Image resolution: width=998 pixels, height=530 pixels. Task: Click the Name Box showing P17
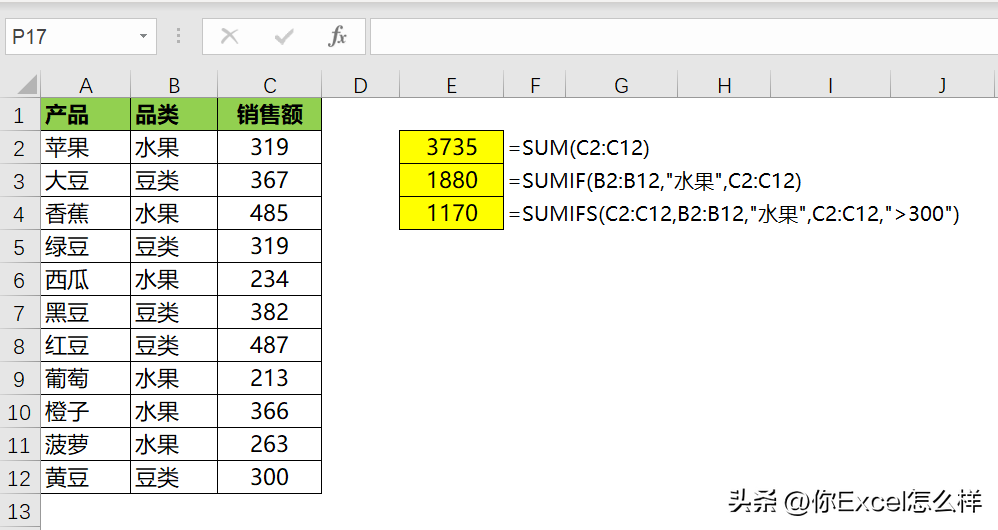click(x=68, y=37)
